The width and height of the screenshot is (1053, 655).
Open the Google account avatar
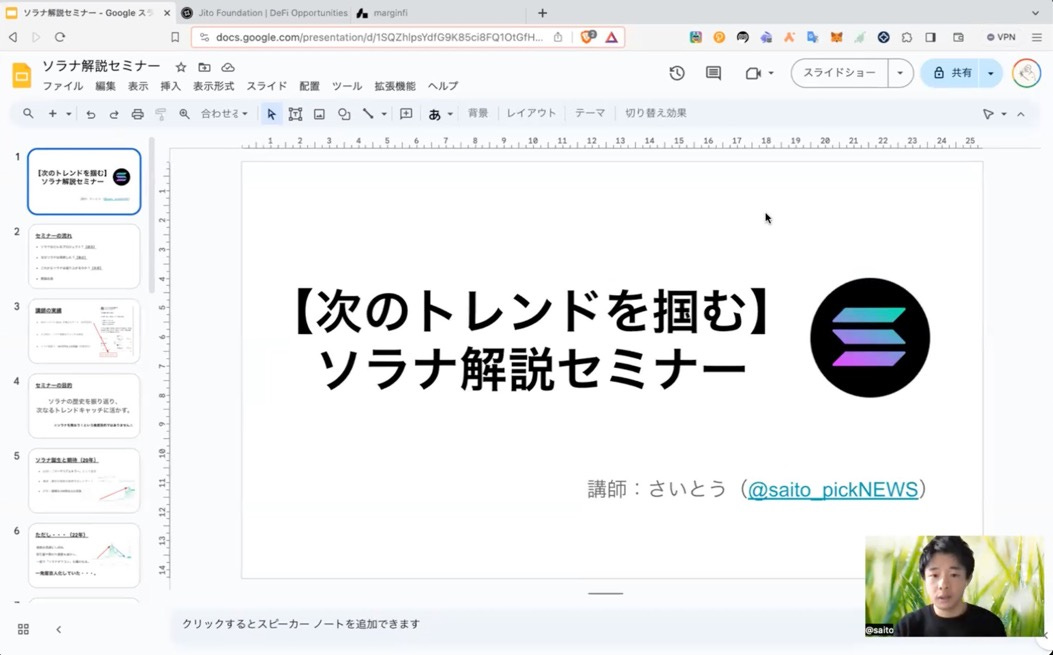click(x=1026, y=73)
